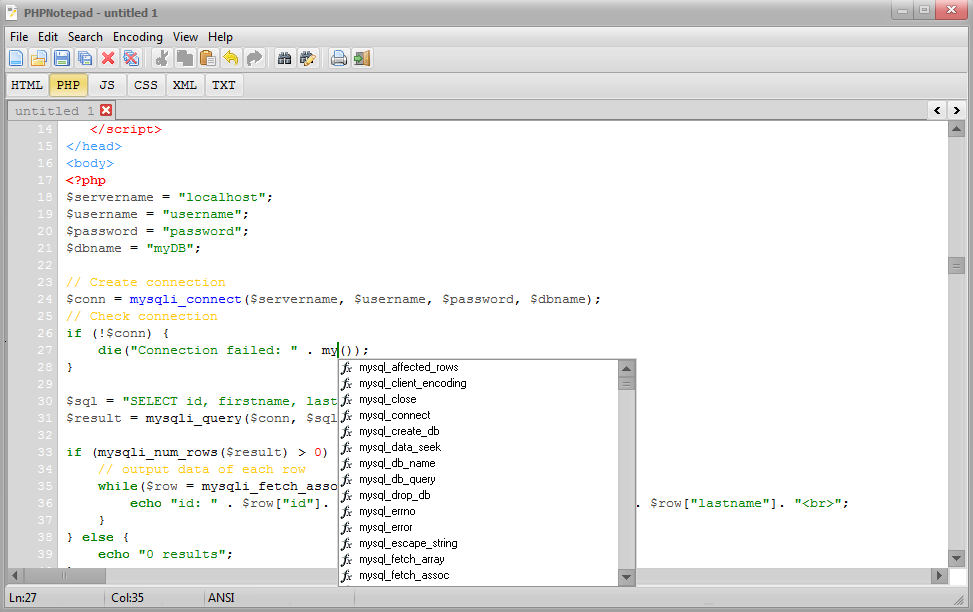The height and width of the screenshot is (612, 973).
Task: Click the <?php tag on line 17
Action: tap(86, 181)
